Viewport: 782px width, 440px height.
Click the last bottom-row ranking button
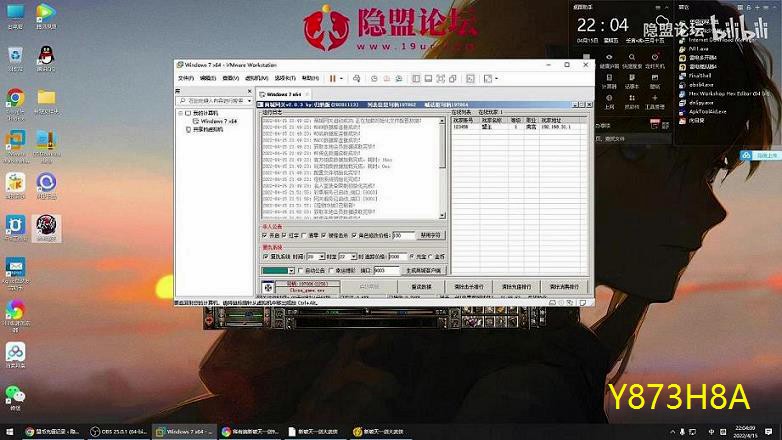point(564,287)
